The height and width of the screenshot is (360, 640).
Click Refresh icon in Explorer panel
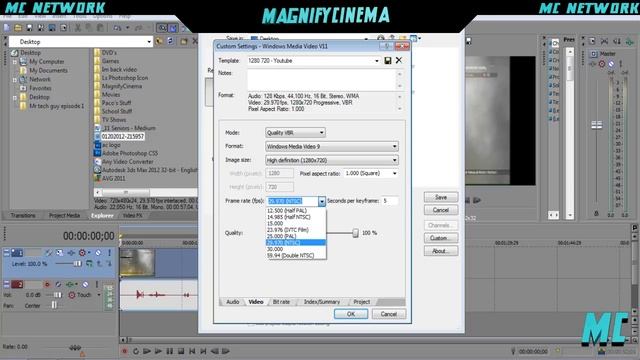pyautogui.click(x=171, y=42)
